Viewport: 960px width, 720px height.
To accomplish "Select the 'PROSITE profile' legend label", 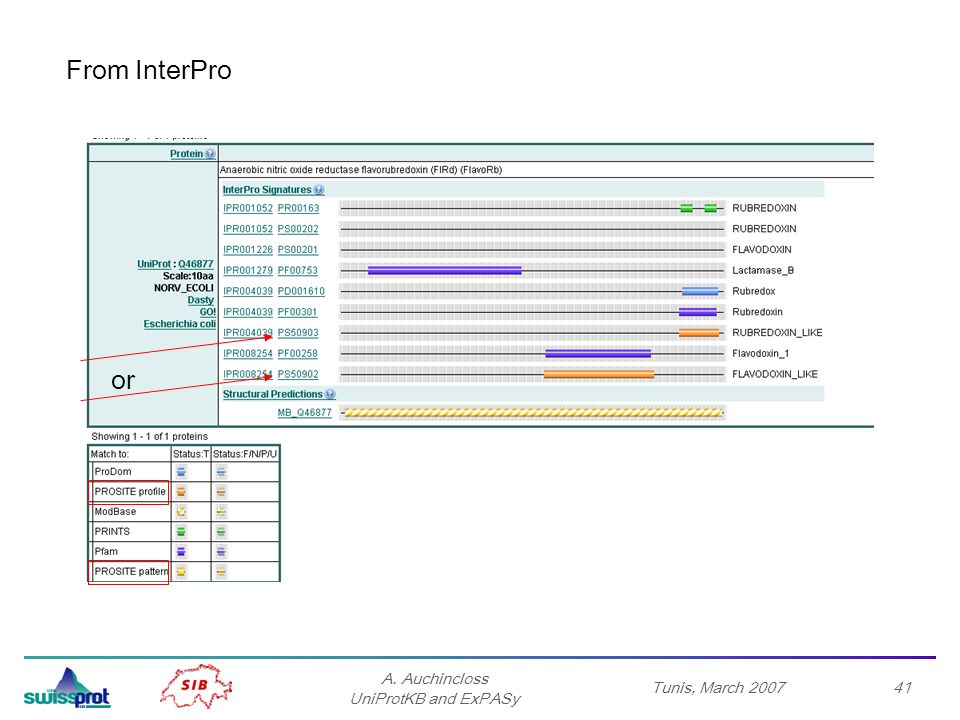I will coord(130,492).
